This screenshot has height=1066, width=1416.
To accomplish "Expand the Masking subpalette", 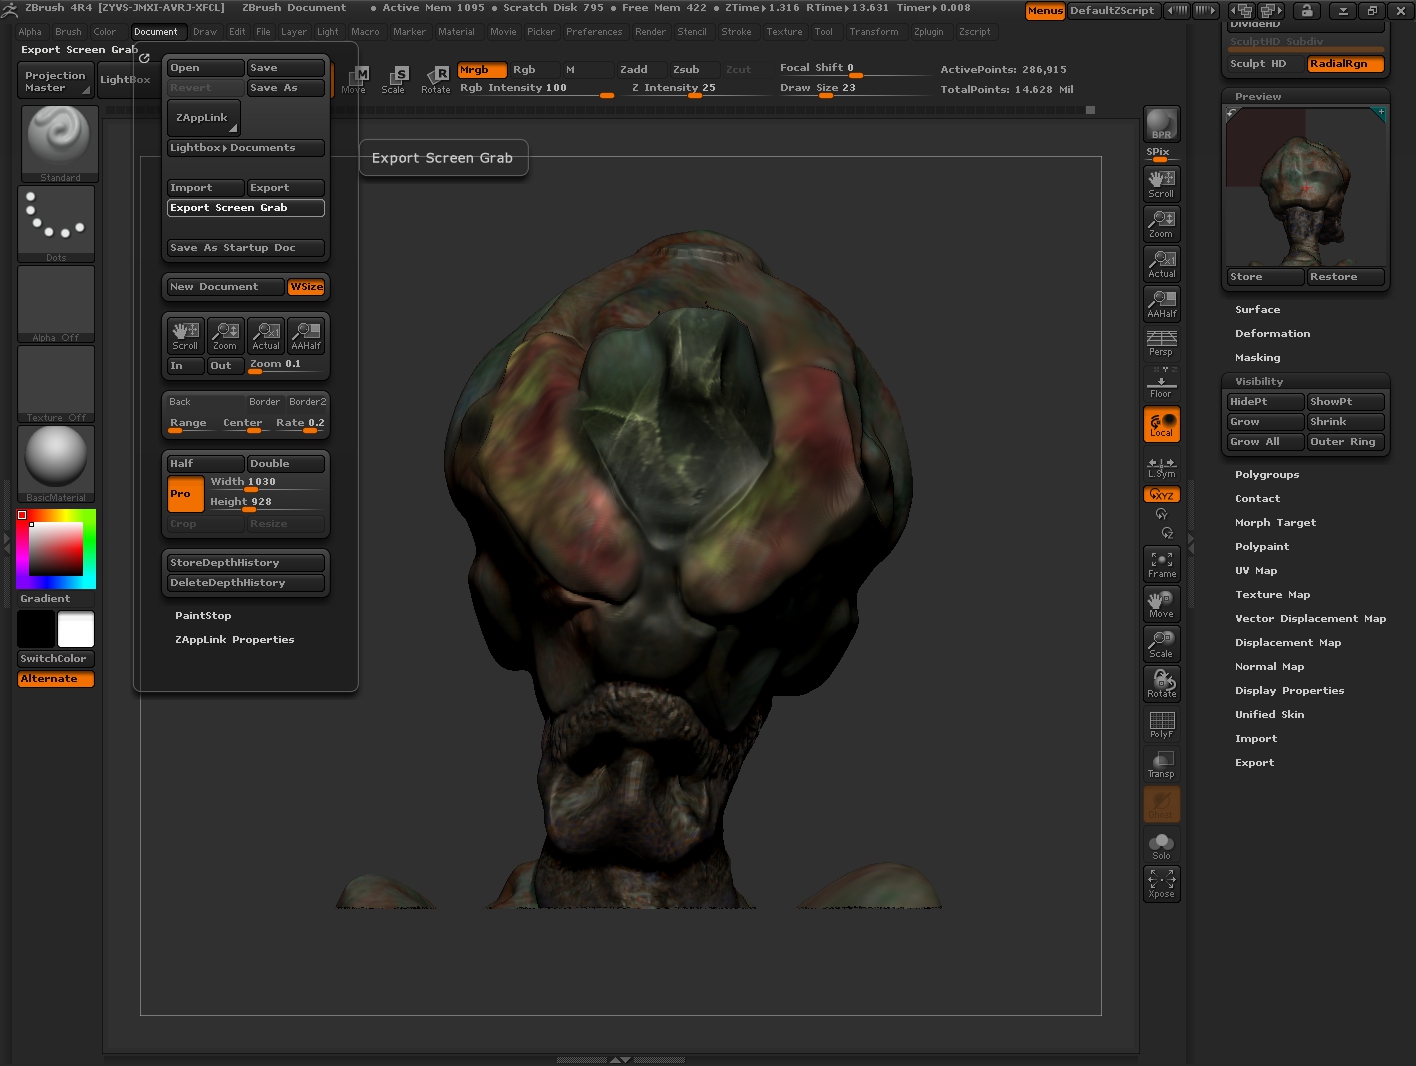I will click(1257, 358).
